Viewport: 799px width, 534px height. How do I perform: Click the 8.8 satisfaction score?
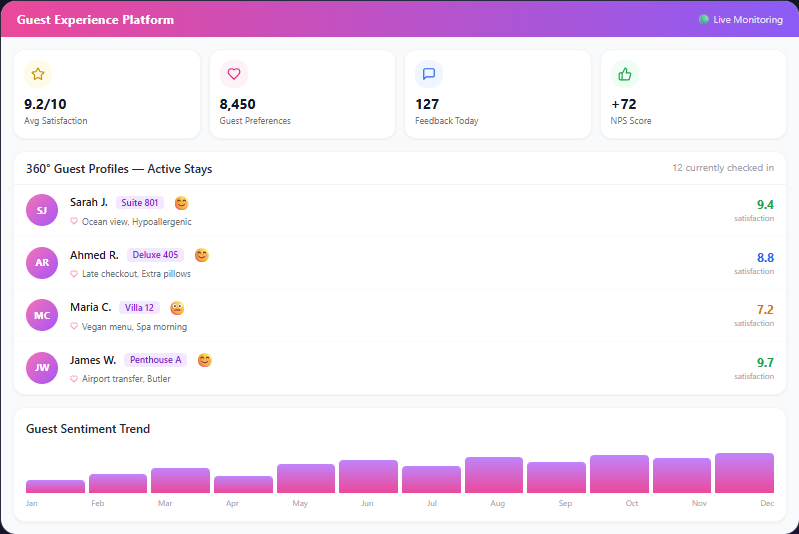[x=765, y=257]
